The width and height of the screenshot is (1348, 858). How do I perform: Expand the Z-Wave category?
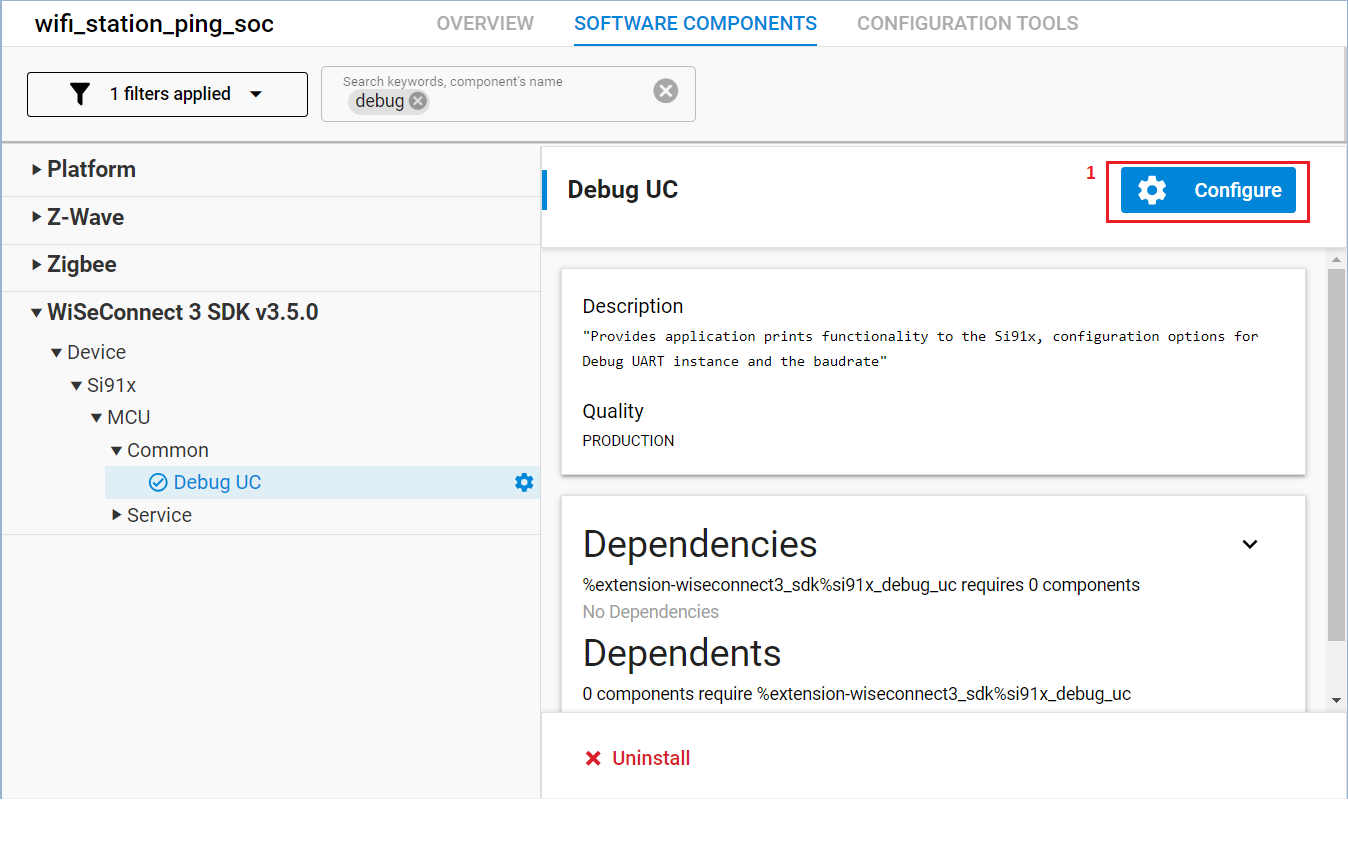point(37,217)
